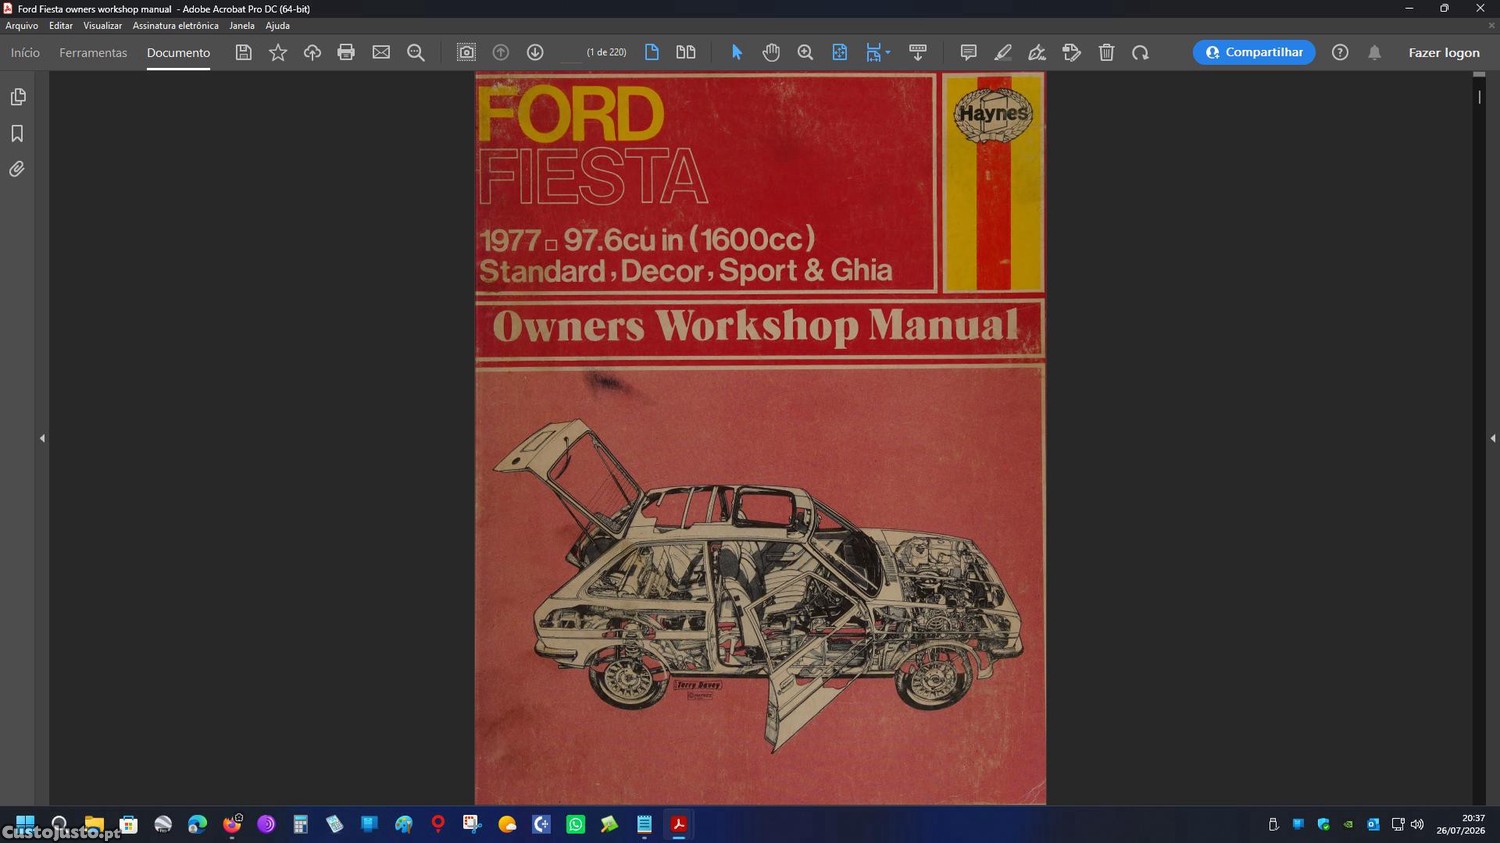Screen dimensions: 1500x843
Task: Go to the previous page arrow
Action: tap(501, 52)
